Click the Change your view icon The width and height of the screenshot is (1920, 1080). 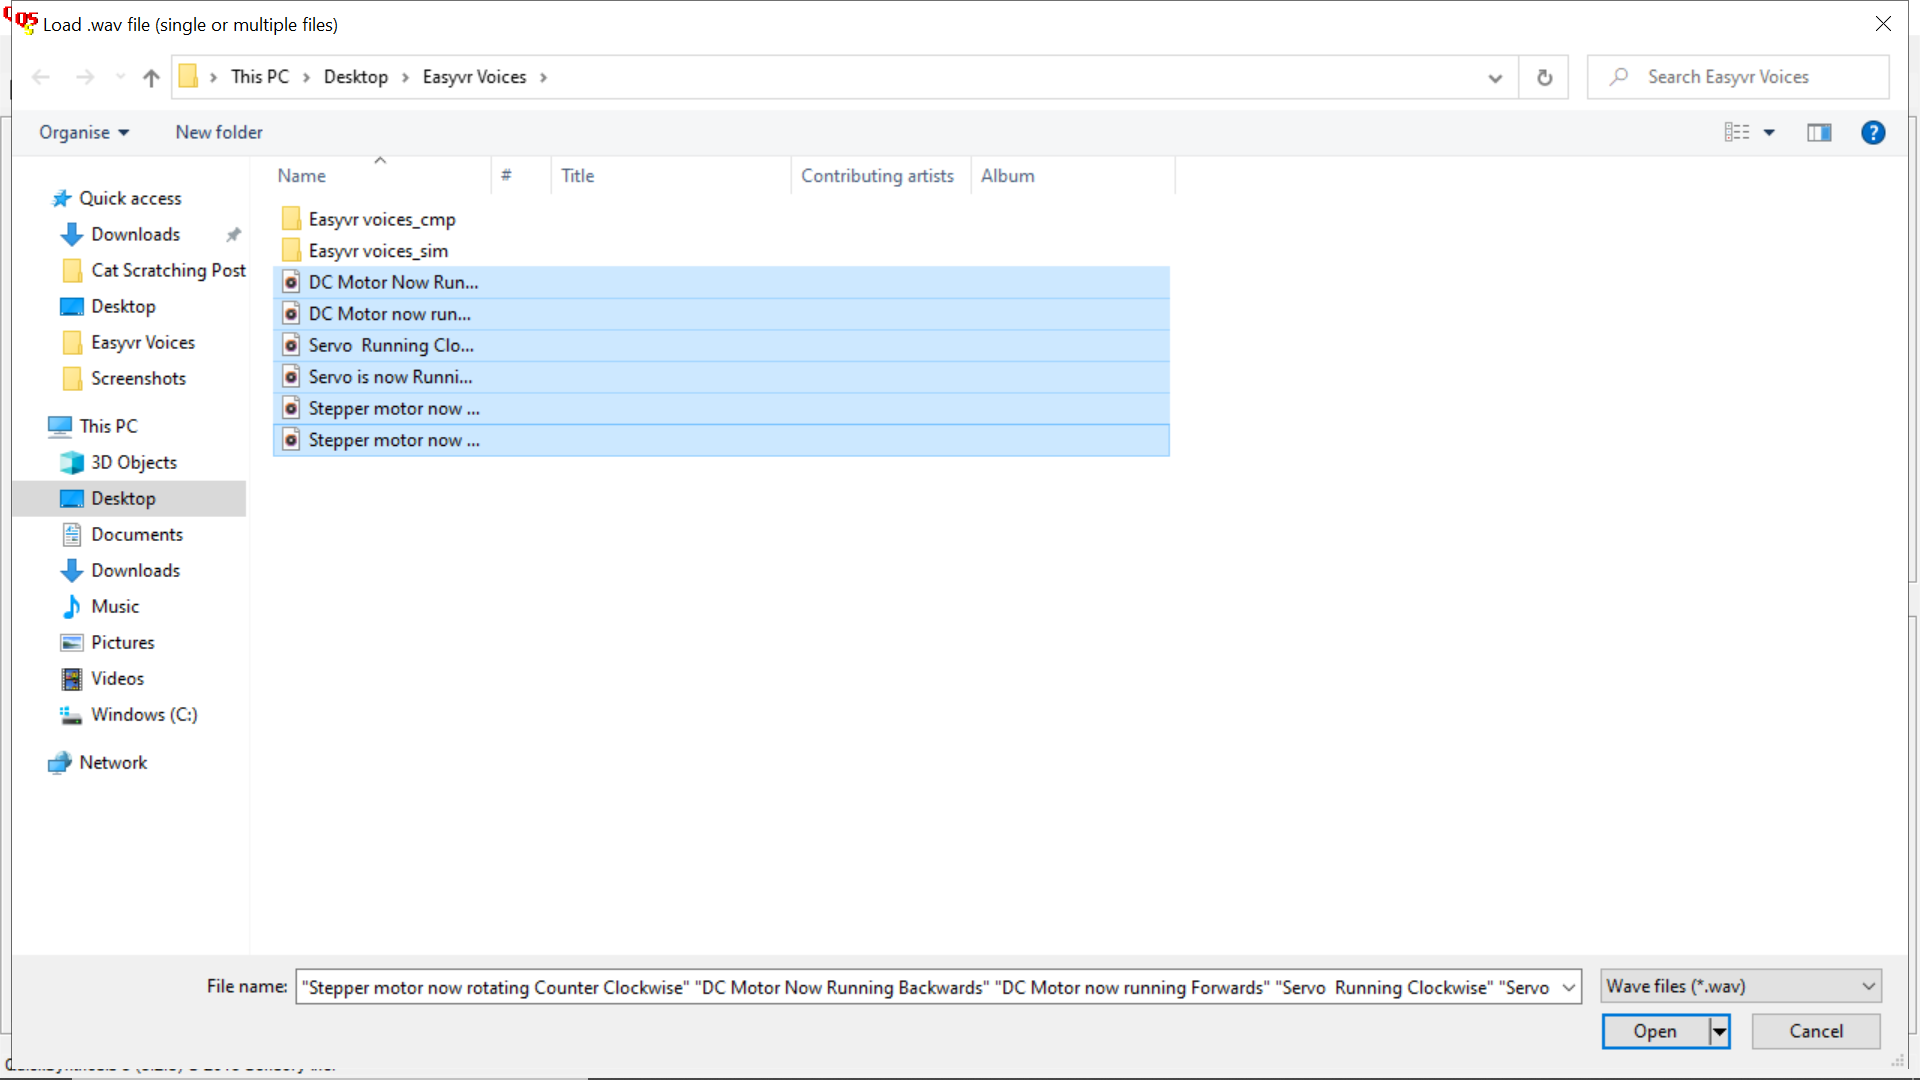[1737, 132]
